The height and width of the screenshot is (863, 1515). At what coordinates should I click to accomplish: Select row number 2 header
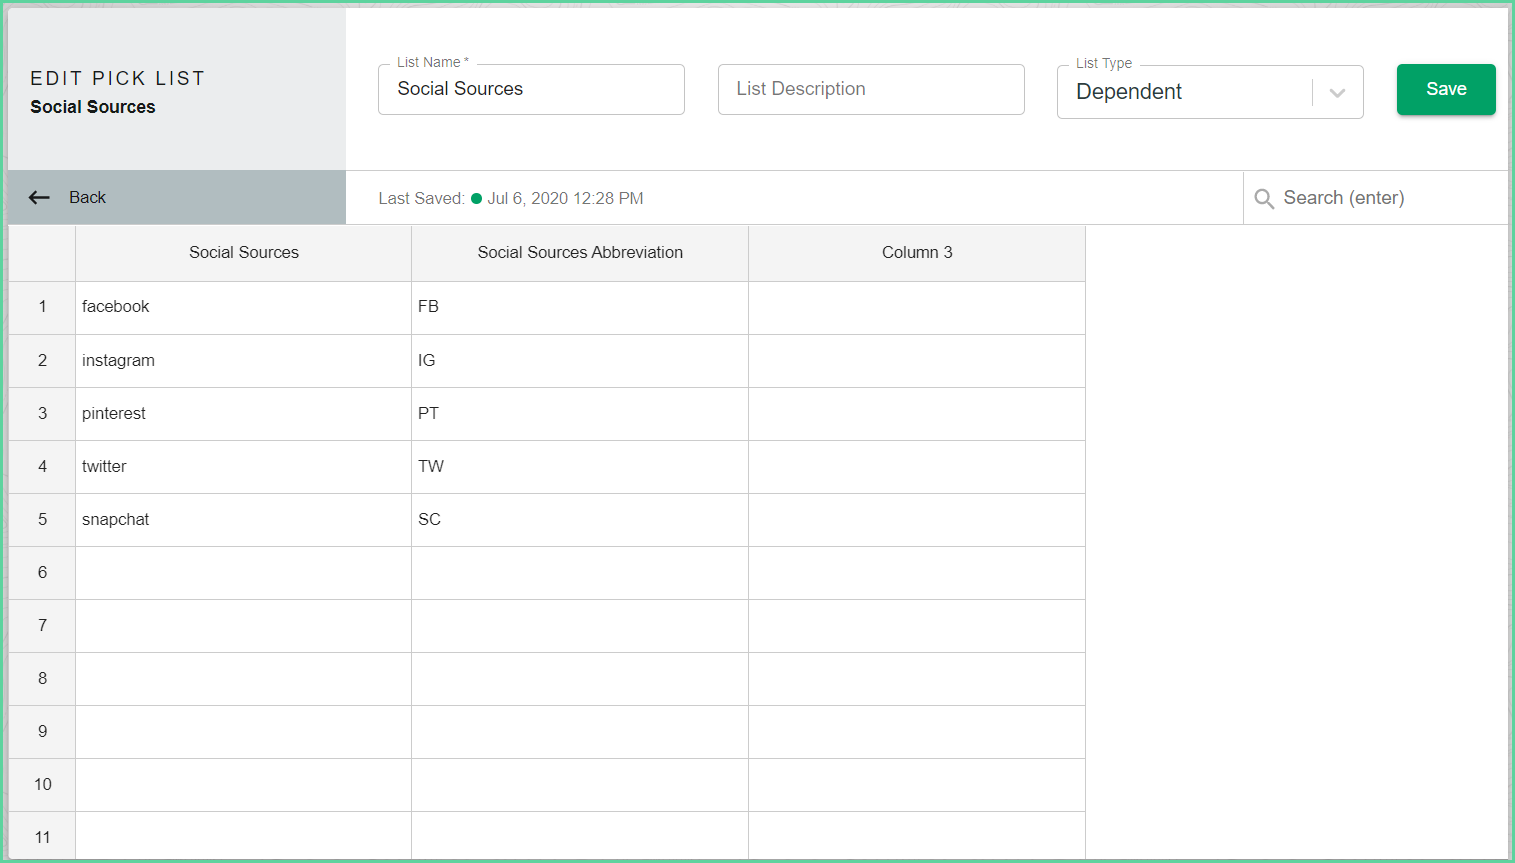(x=42, y=361)
